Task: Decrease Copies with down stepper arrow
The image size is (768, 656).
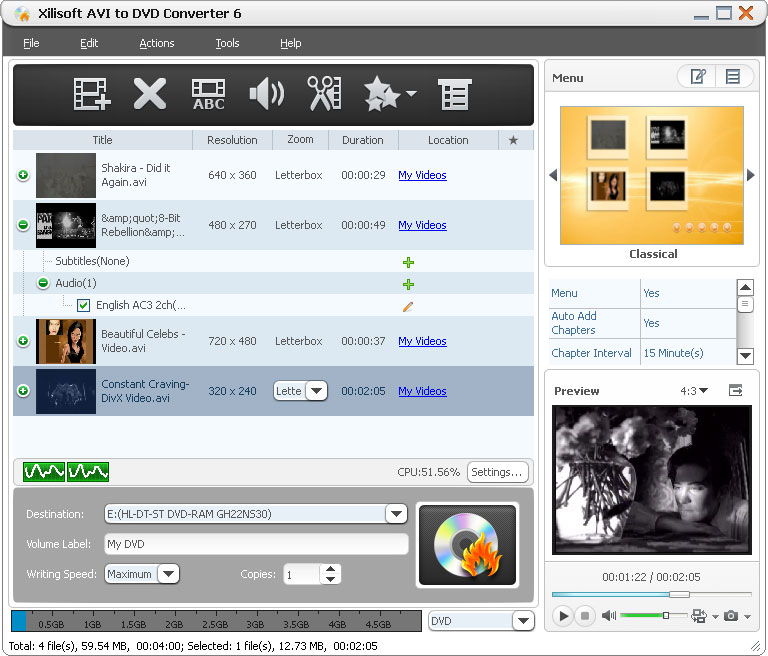Action: pyautogui.click(x=331, y=579)
